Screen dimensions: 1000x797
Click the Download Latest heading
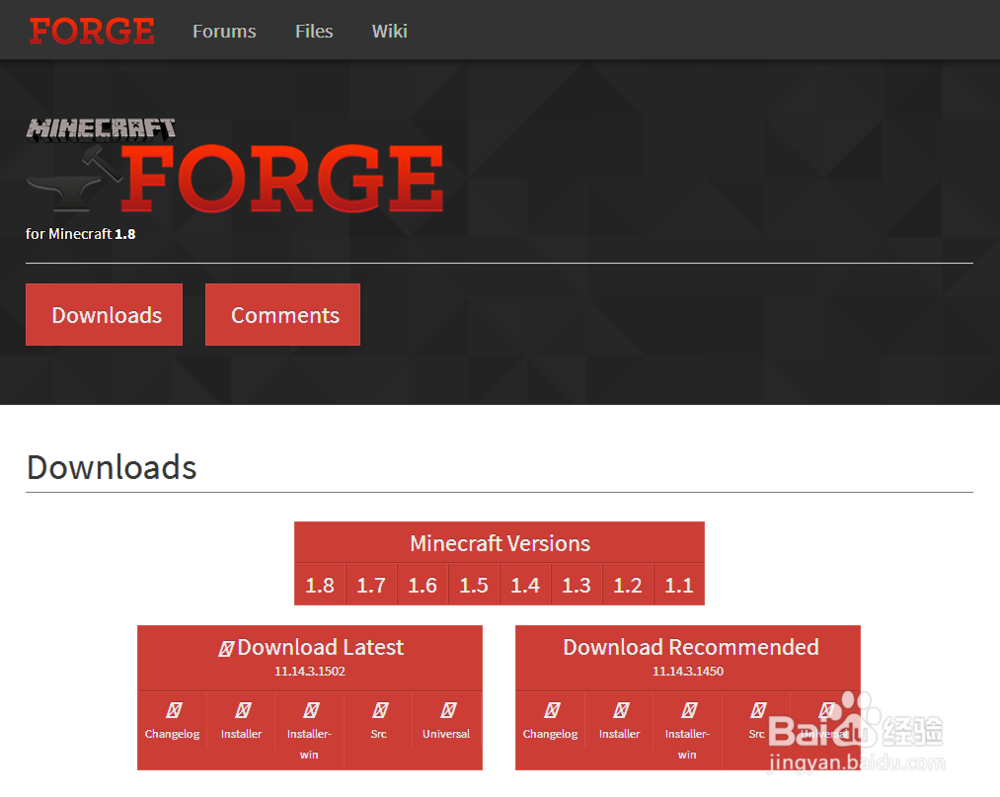coord(320,647)
